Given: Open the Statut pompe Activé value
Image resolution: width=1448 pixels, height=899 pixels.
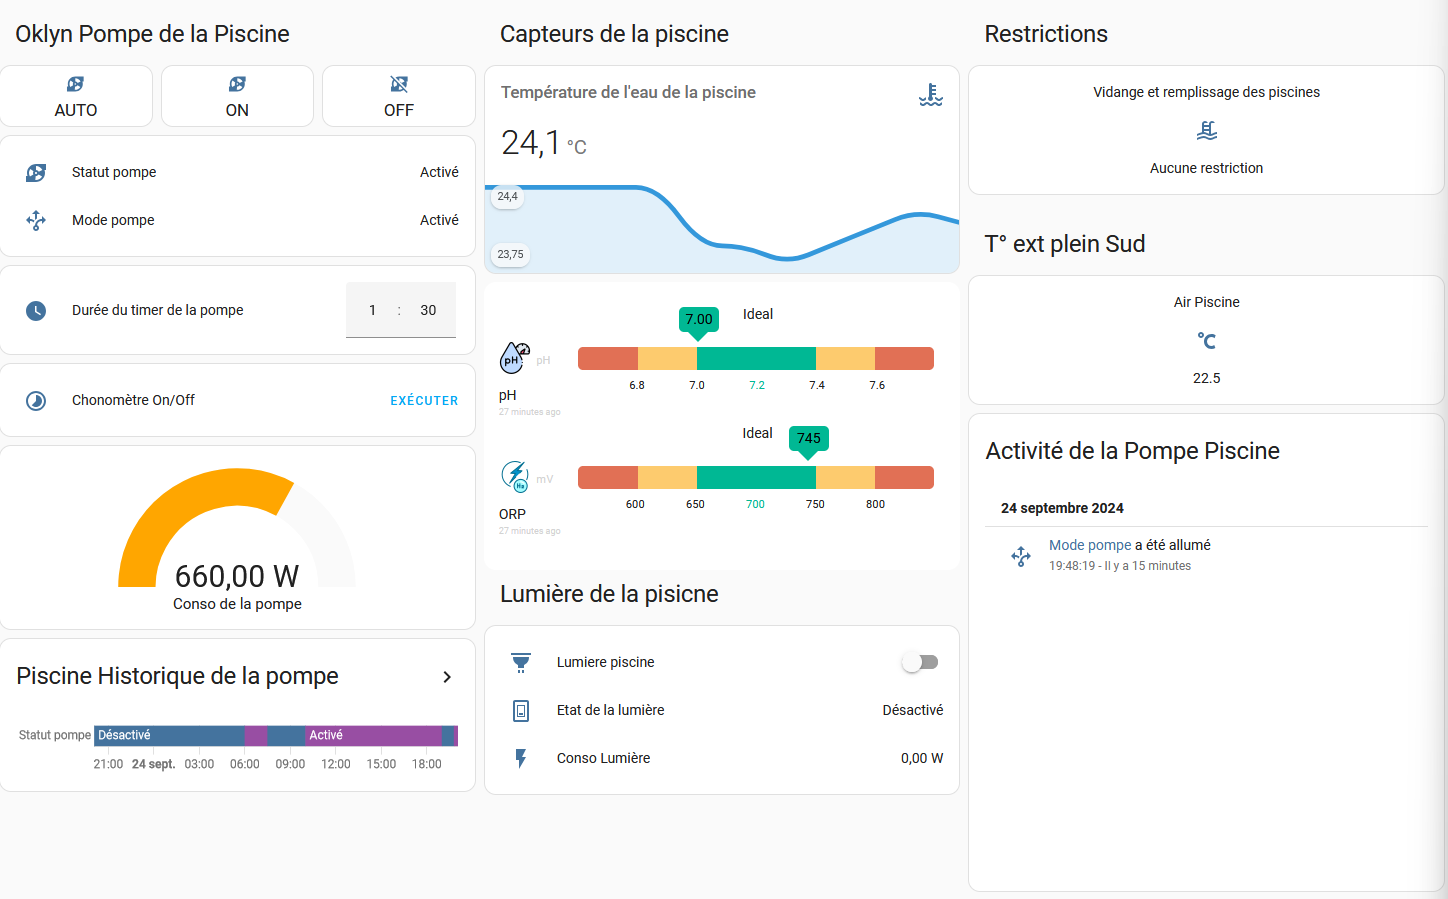Looking at the screenshot, I should pyautogui.click(x=439, y=172).
